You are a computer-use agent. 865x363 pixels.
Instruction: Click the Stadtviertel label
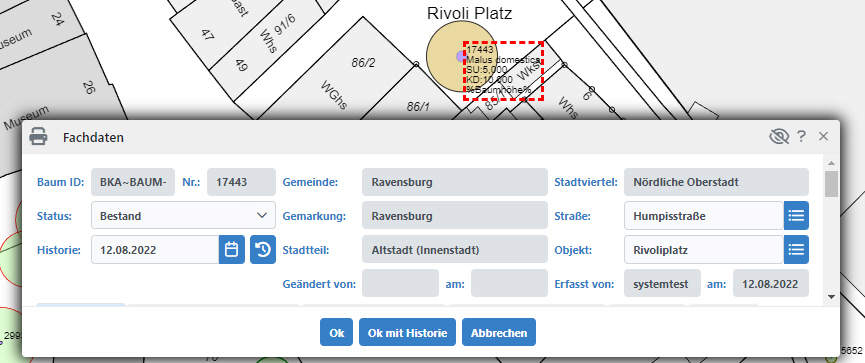coord(585,182)
